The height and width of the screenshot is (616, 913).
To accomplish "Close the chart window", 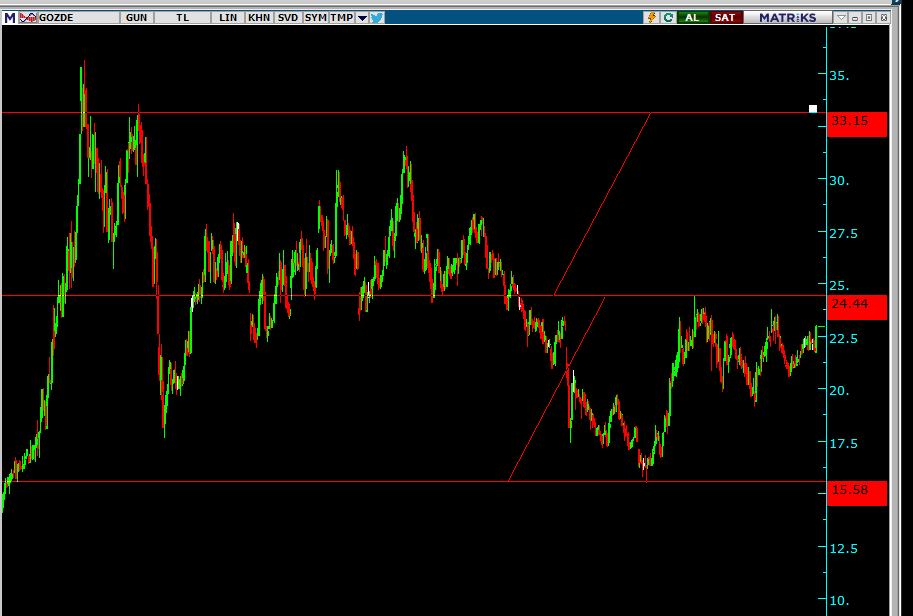I will [x=883, y=17].
